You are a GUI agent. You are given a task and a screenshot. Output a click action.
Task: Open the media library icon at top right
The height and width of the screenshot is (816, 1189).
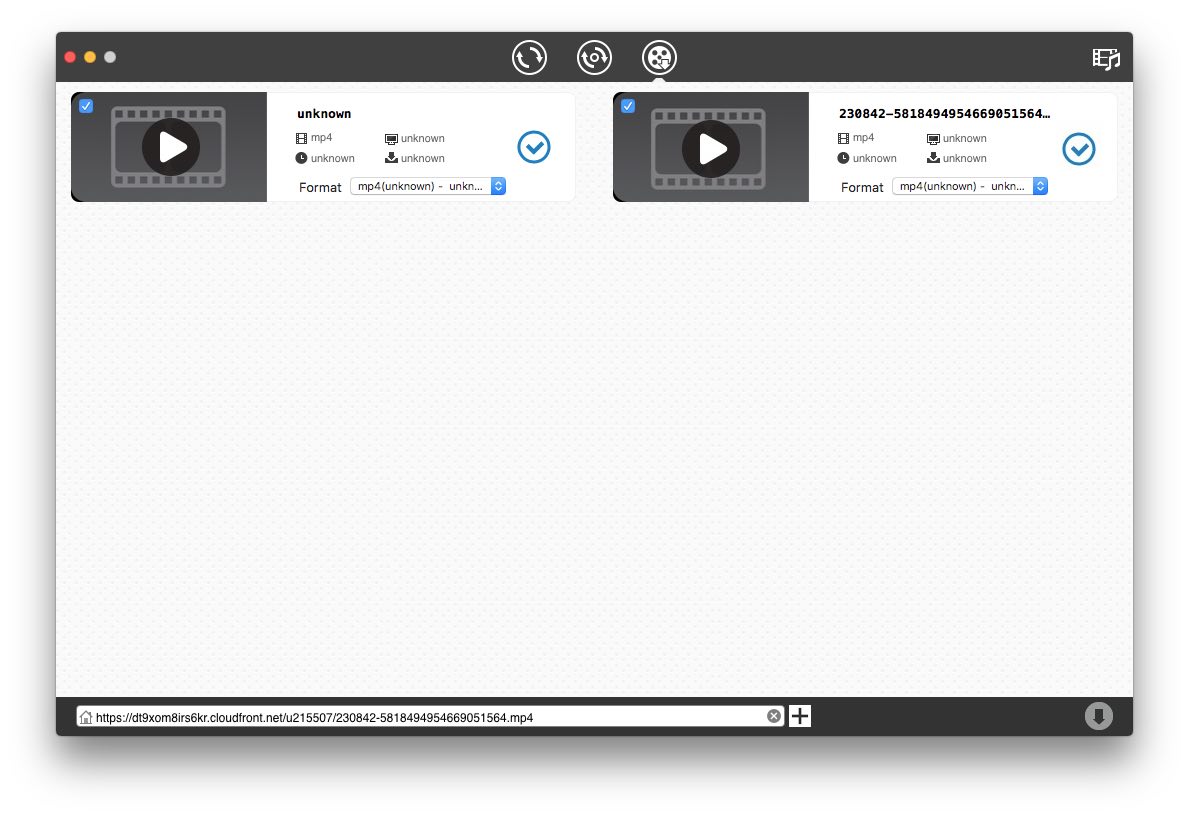tap(1106, 58)
